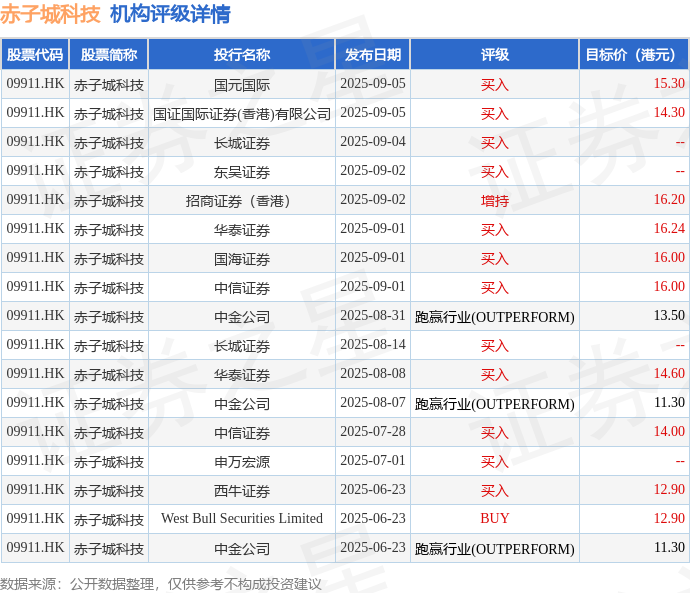
Task: Click 买入 rating in the 国元国际 row
Action: click(x=495, y=84)
